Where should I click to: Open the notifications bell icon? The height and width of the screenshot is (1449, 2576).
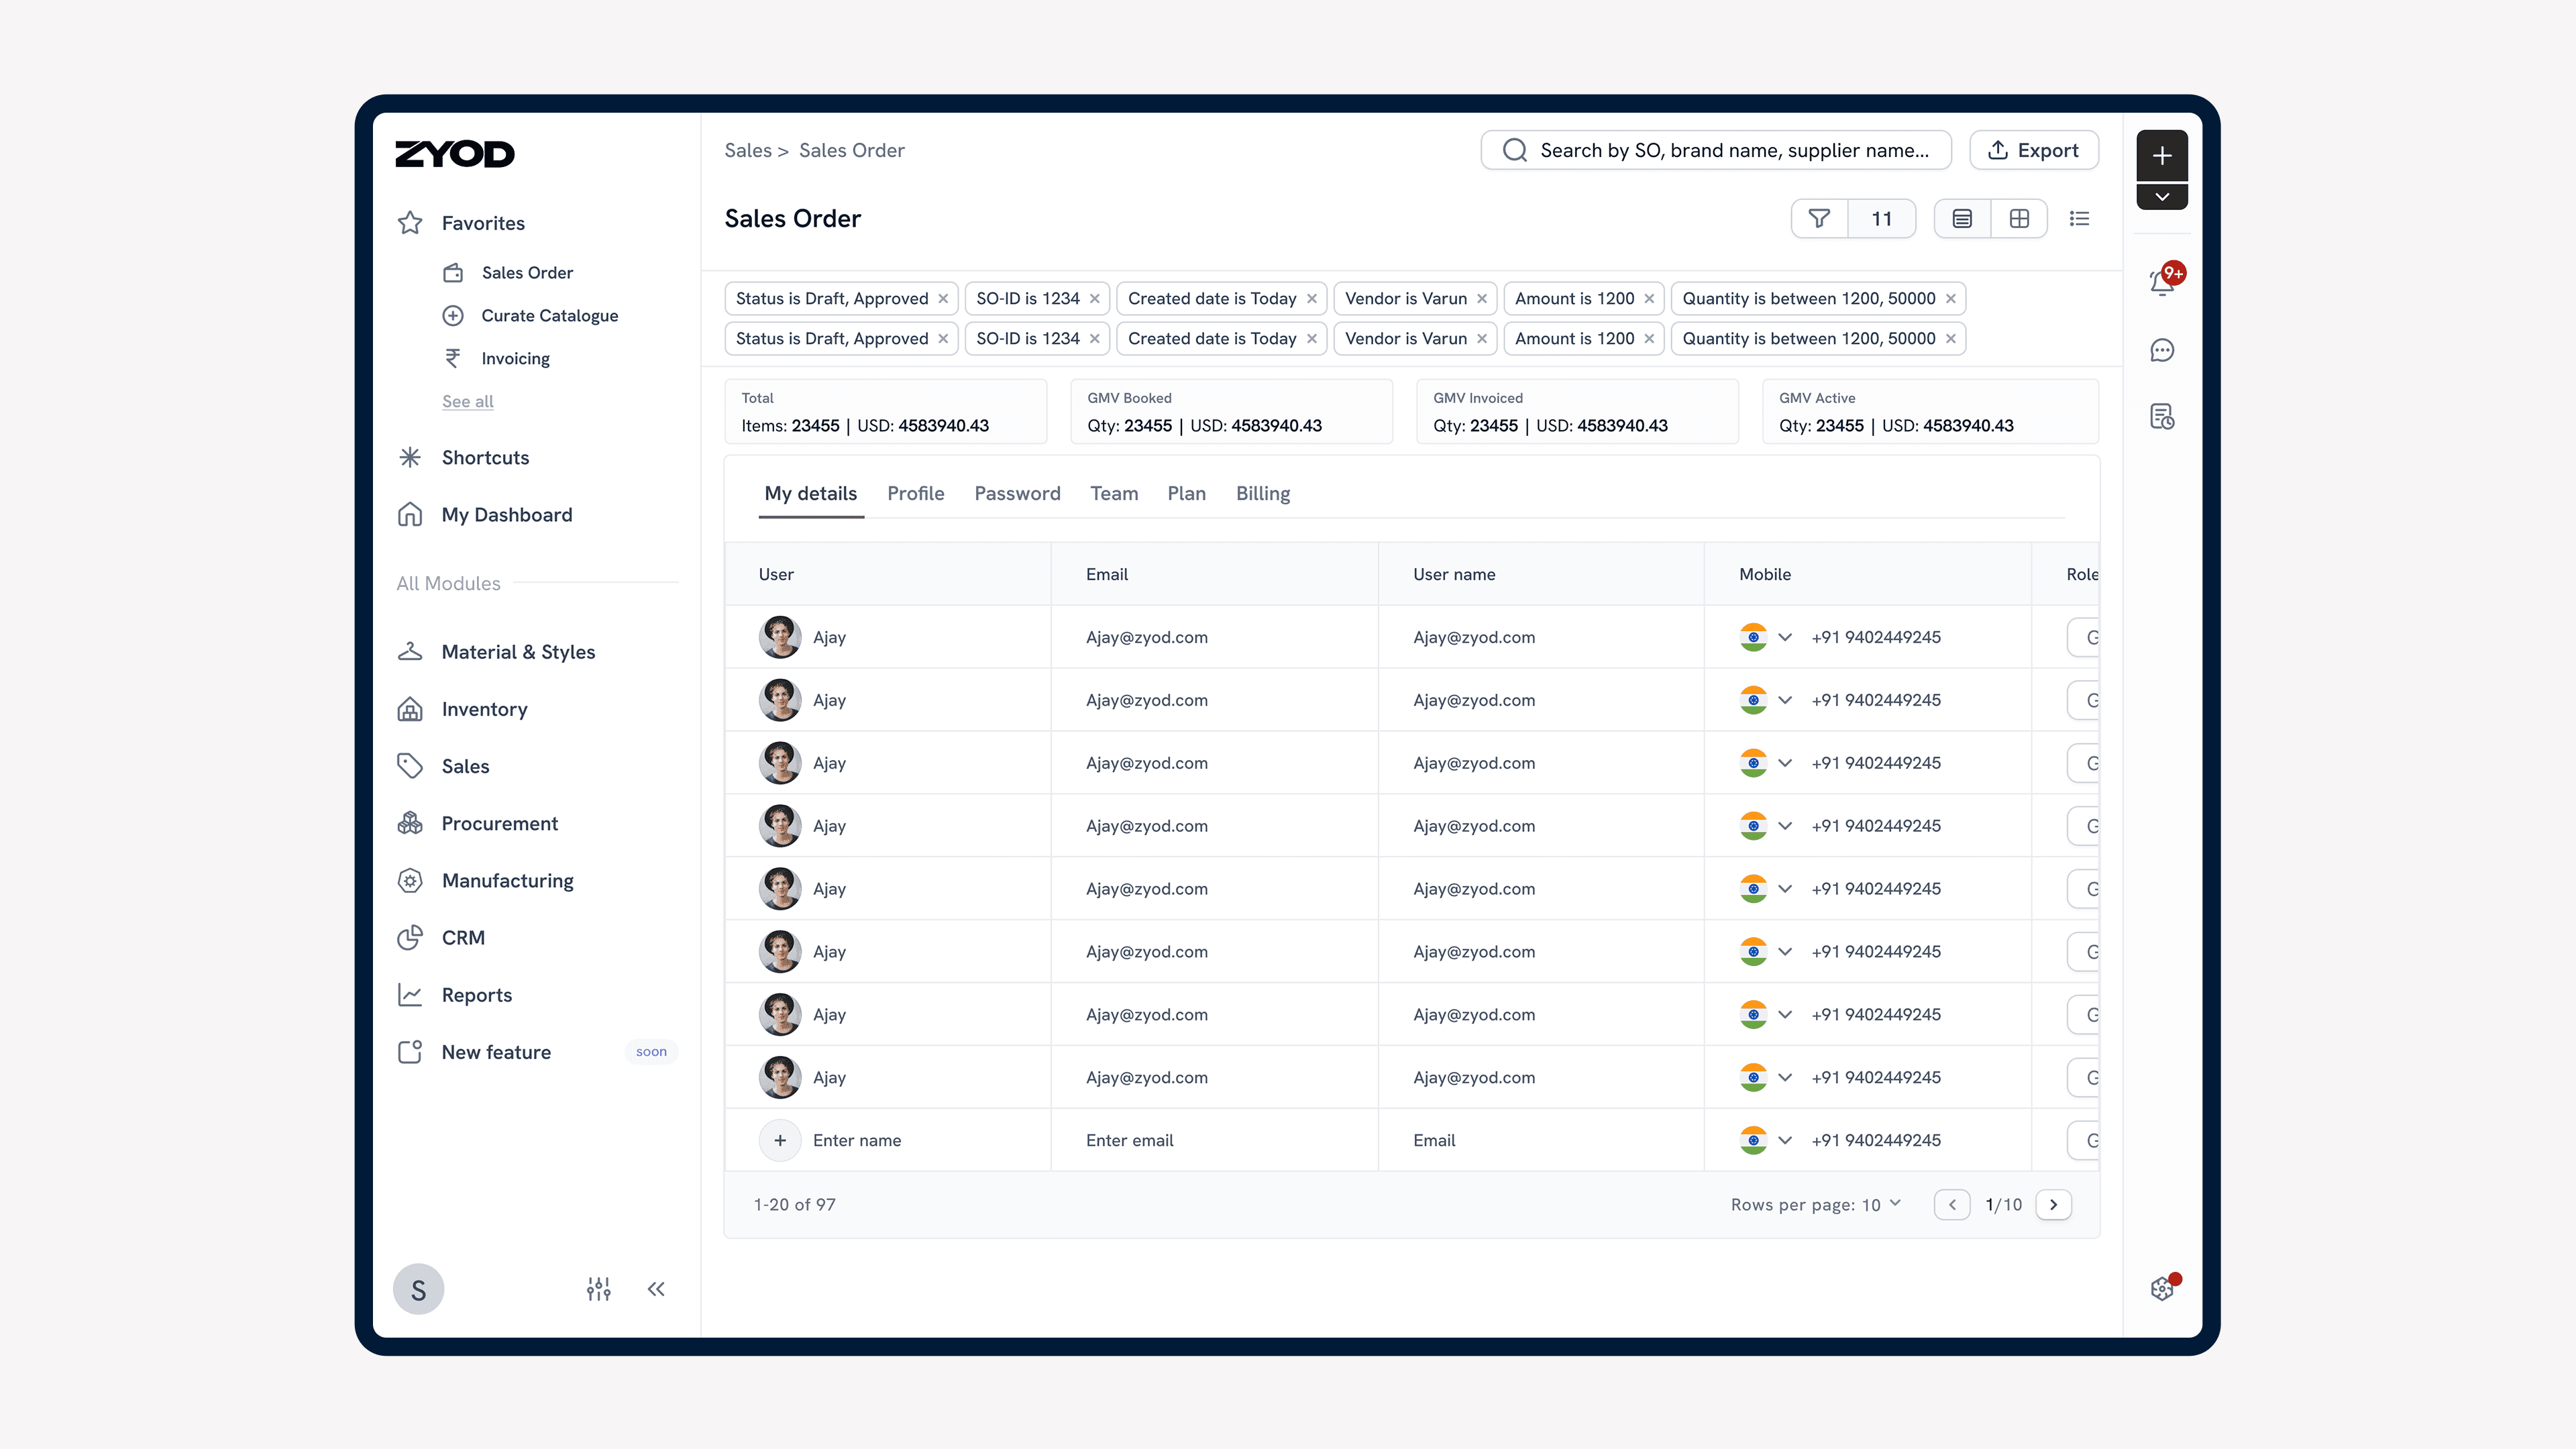point(2162,283)
